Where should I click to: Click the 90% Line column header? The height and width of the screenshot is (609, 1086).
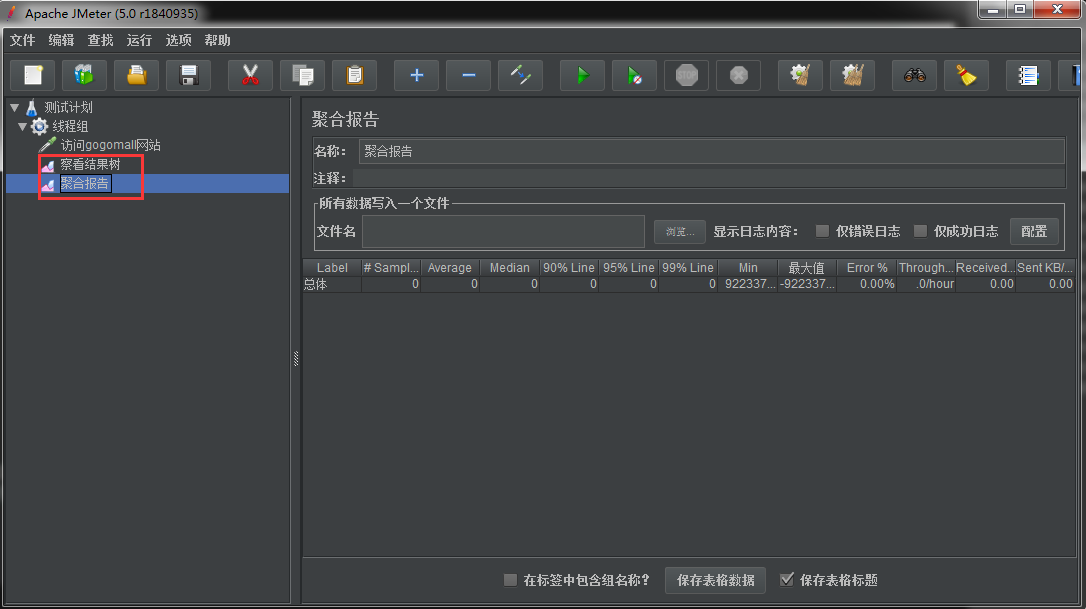569,267
